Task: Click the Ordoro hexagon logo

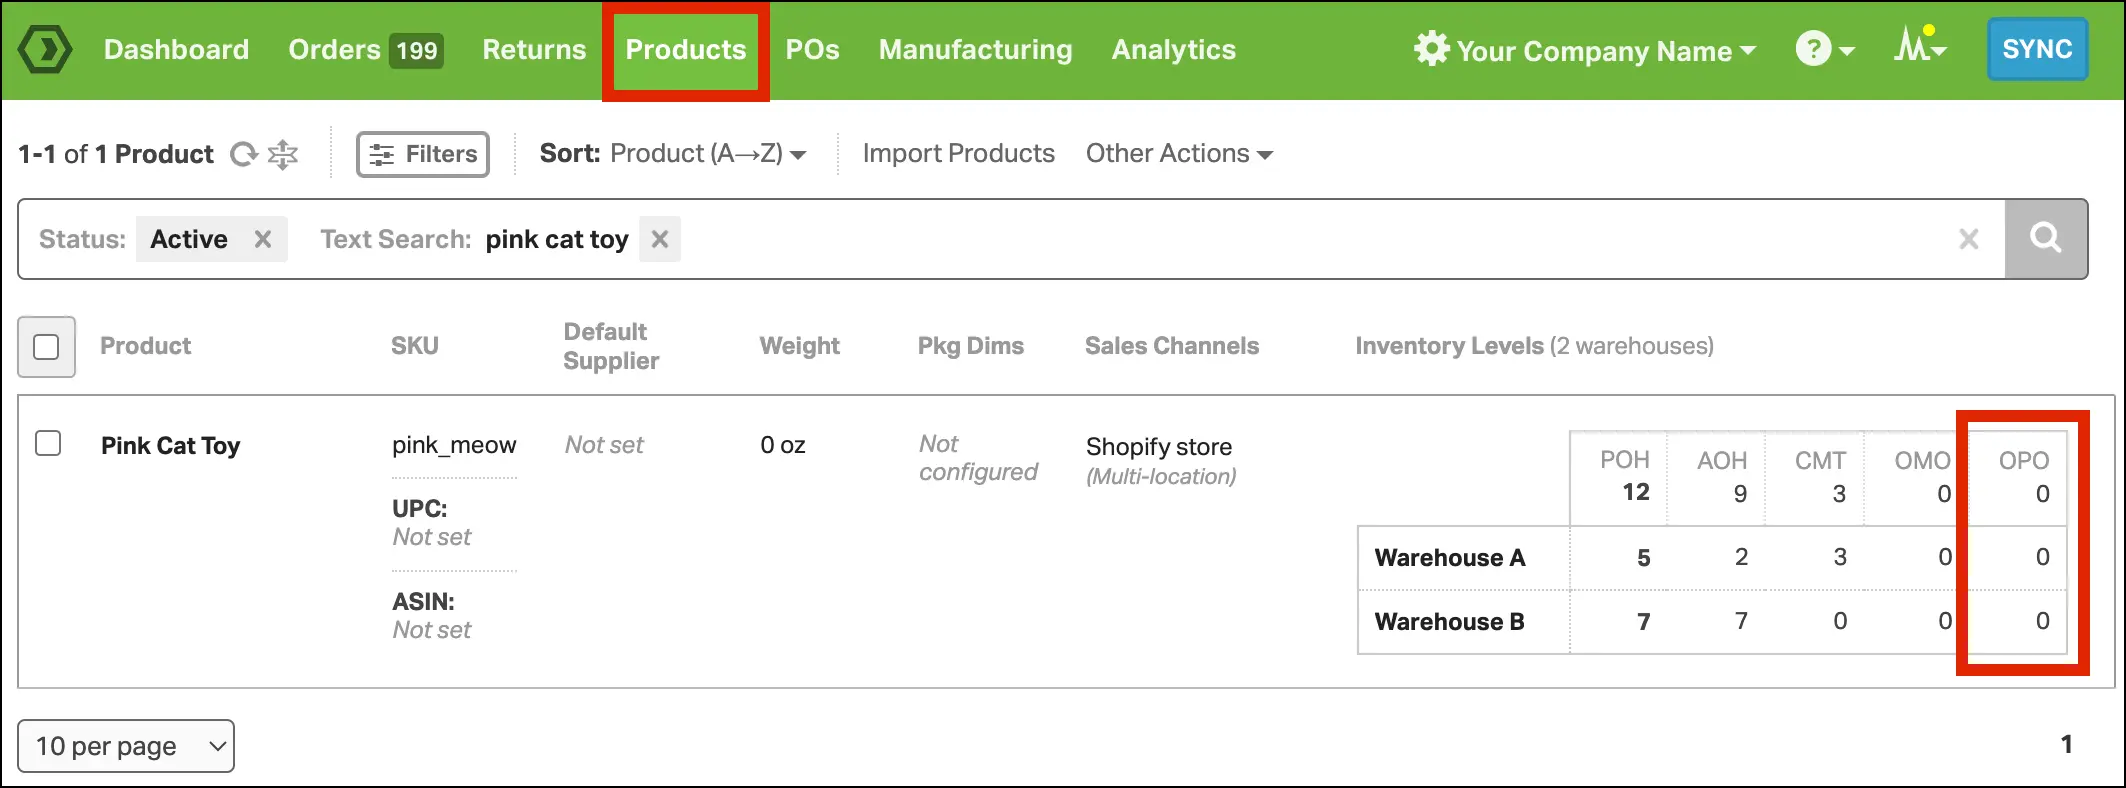Action: pos(45,50)
